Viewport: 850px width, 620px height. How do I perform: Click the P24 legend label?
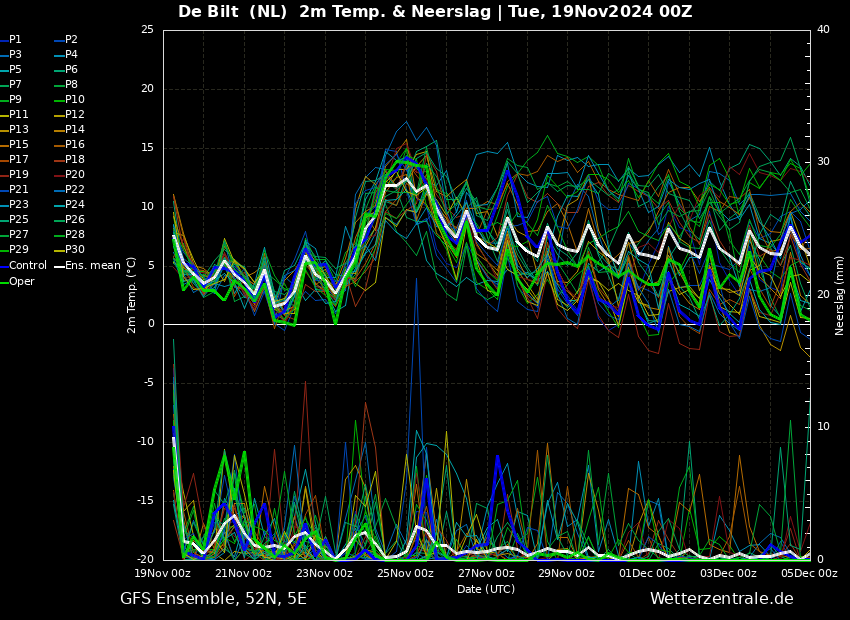70,204
